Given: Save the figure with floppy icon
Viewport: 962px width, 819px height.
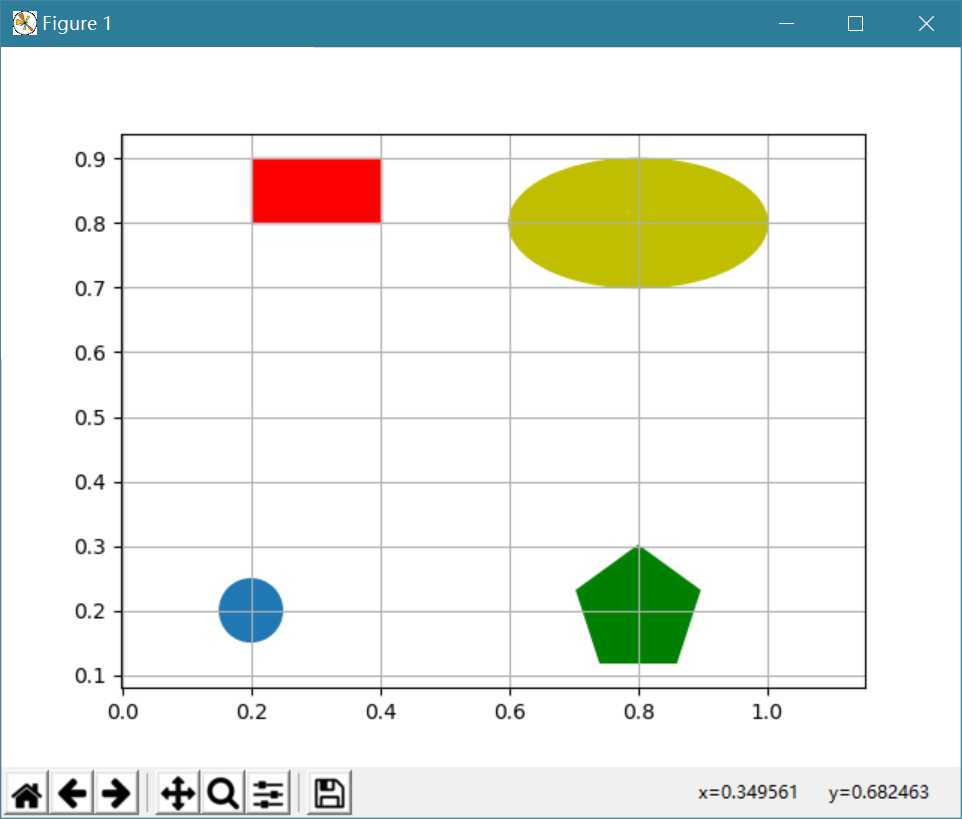Looking at the screenshot, I should [x=329, y=793].
